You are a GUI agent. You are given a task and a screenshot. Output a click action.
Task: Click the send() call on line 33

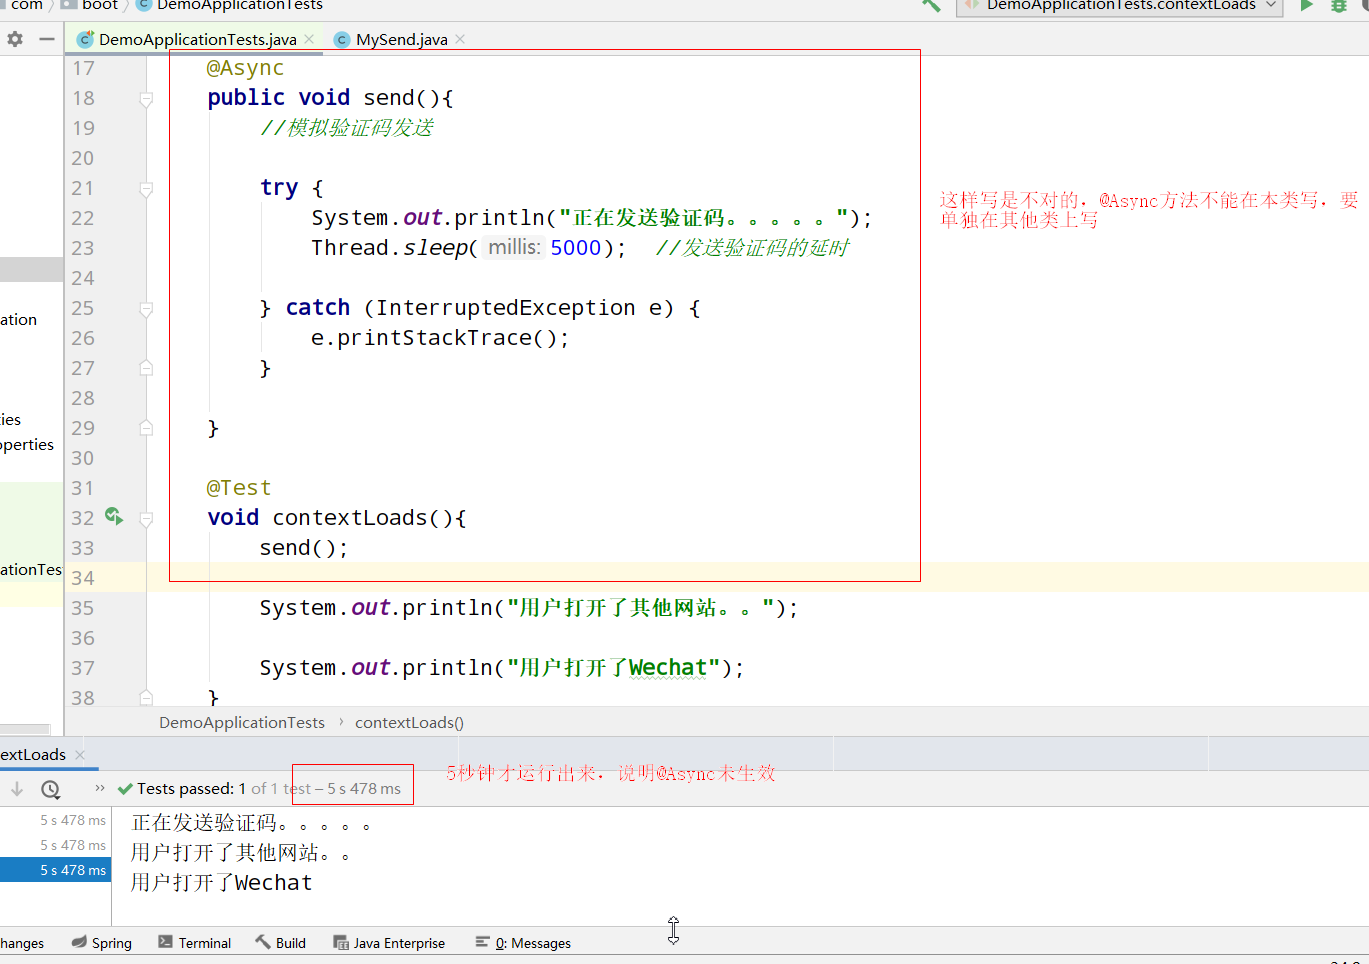[303, 548]
